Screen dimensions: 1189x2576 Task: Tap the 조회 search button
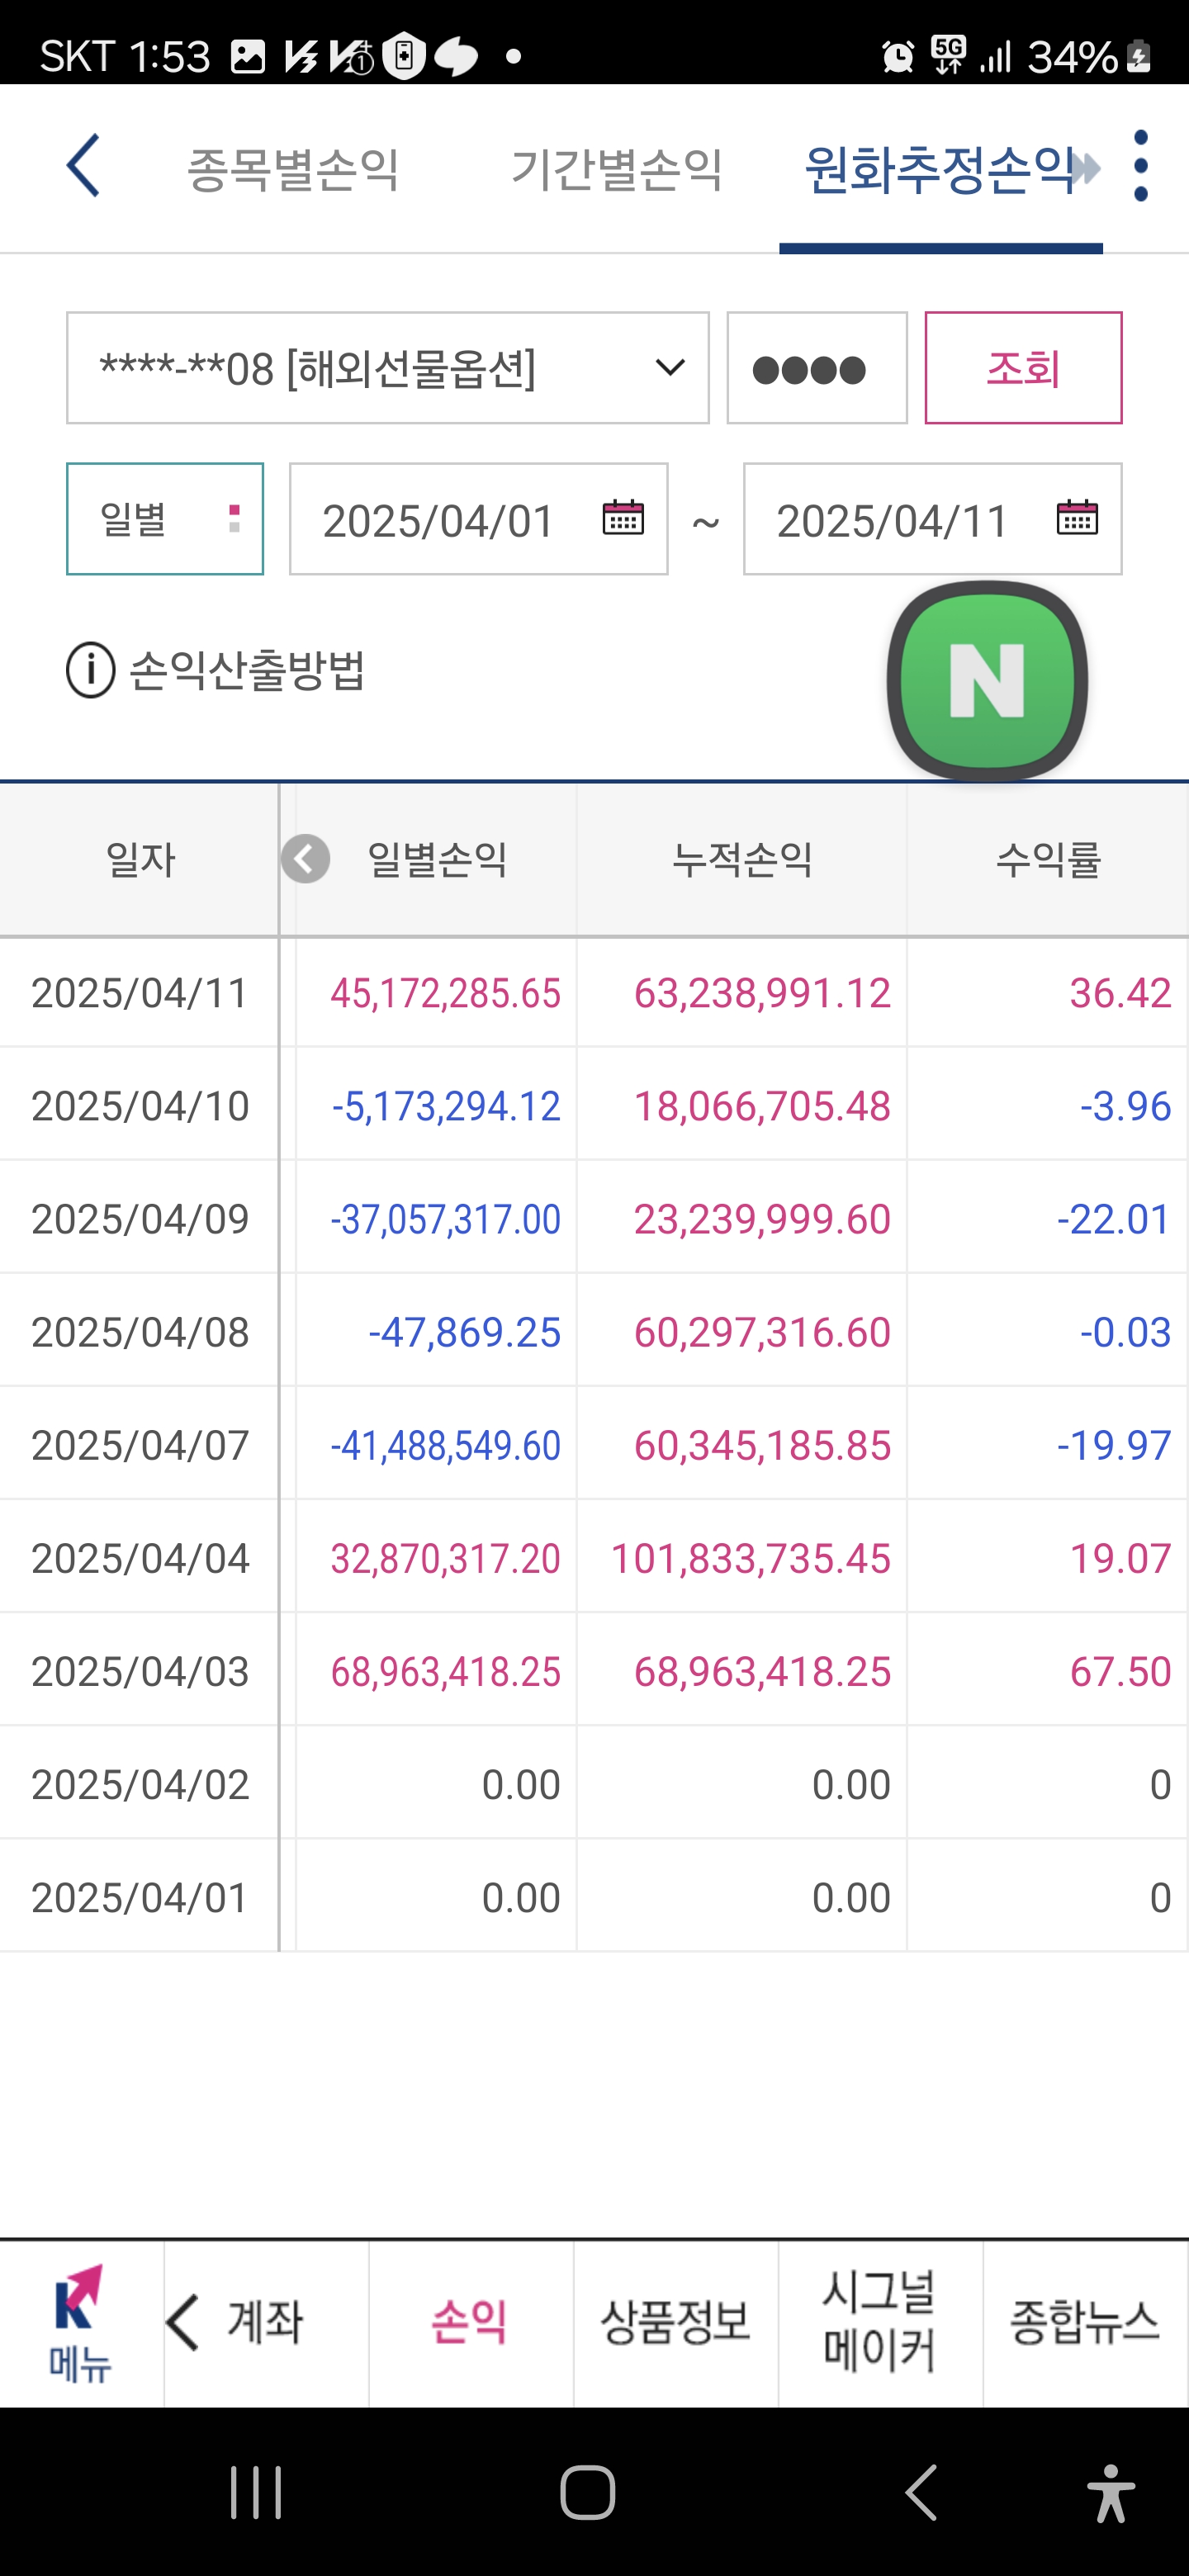click(x=1023, y=368)
